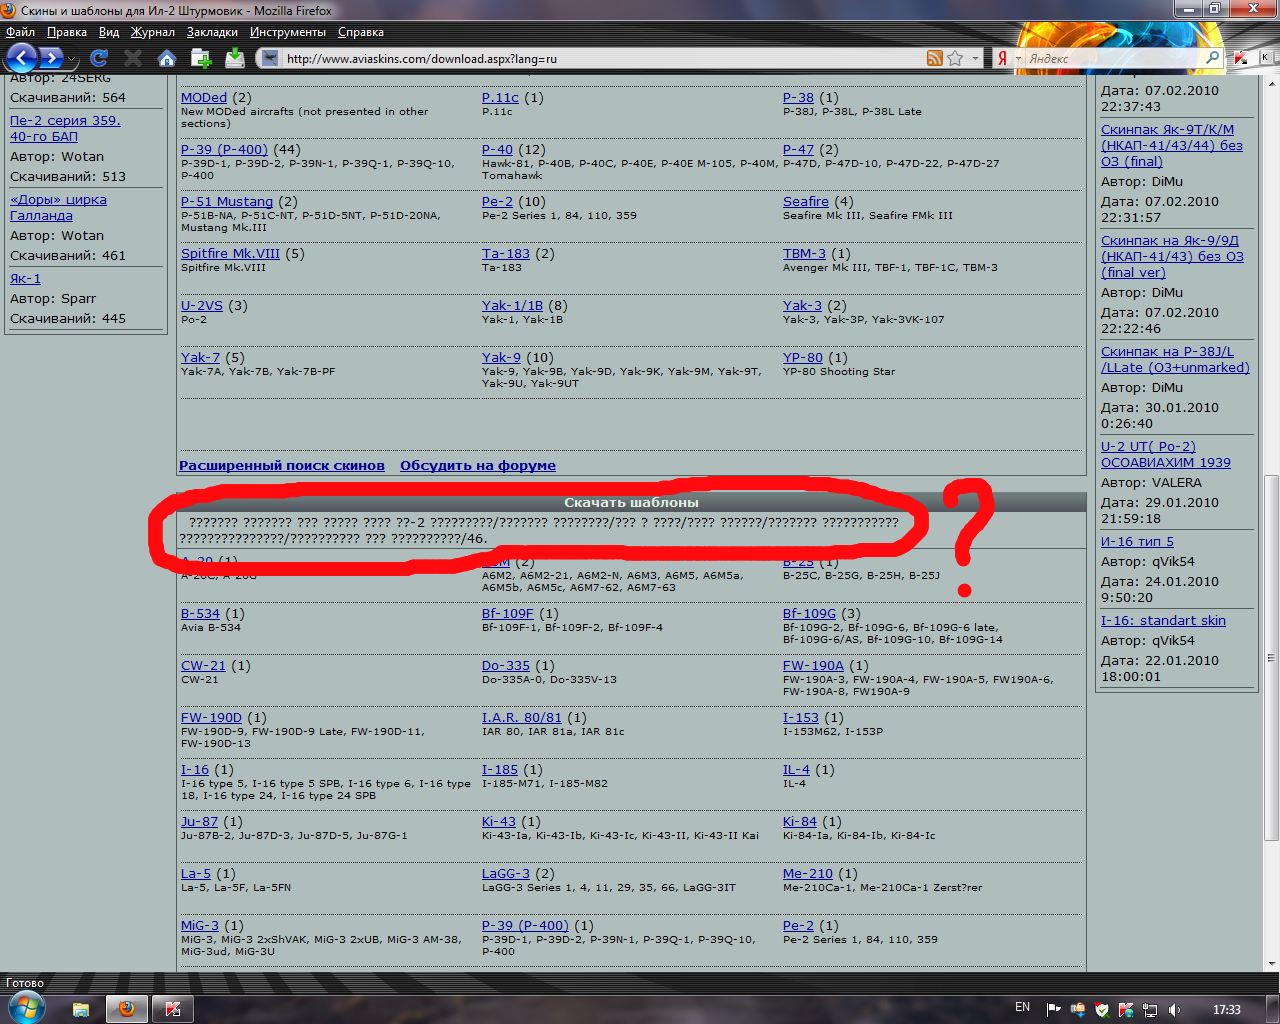Click the URL address bar
Screen dimensions: 1280x1024
point(603,58)
